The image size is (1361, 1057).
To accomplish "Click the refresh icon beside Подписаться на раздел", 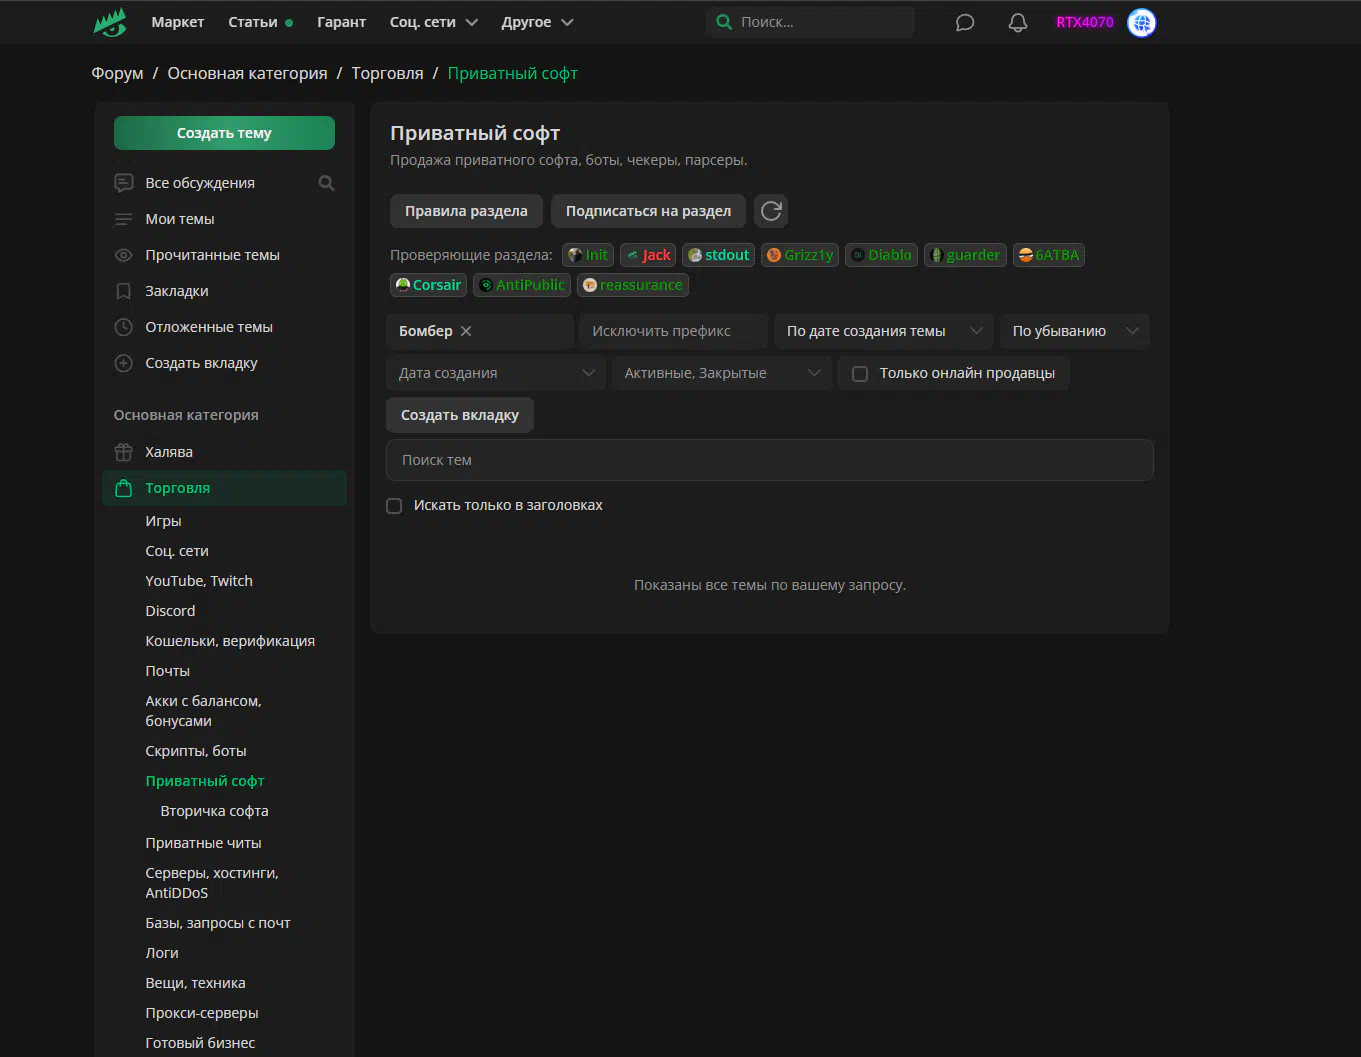I will 770,211.
